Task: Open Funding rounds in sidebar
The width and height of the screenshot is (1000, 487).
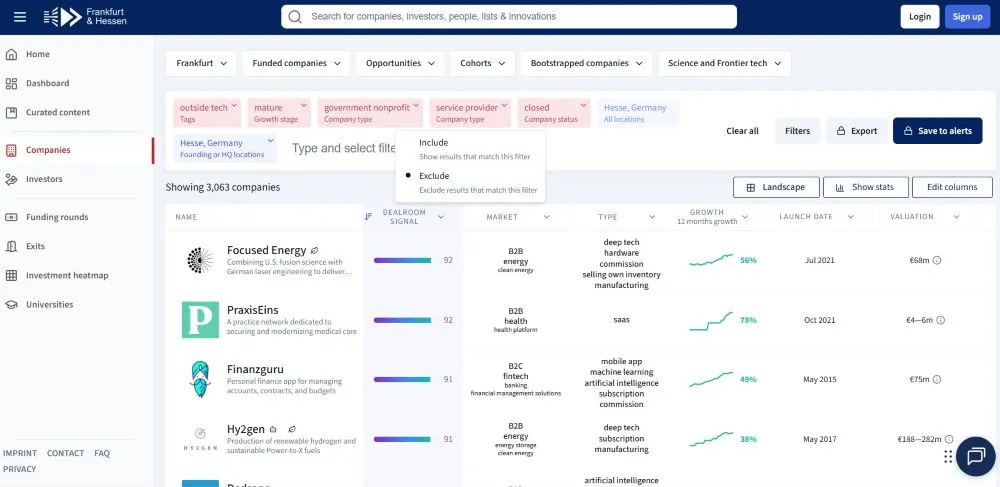Action: tap(57, 217)
